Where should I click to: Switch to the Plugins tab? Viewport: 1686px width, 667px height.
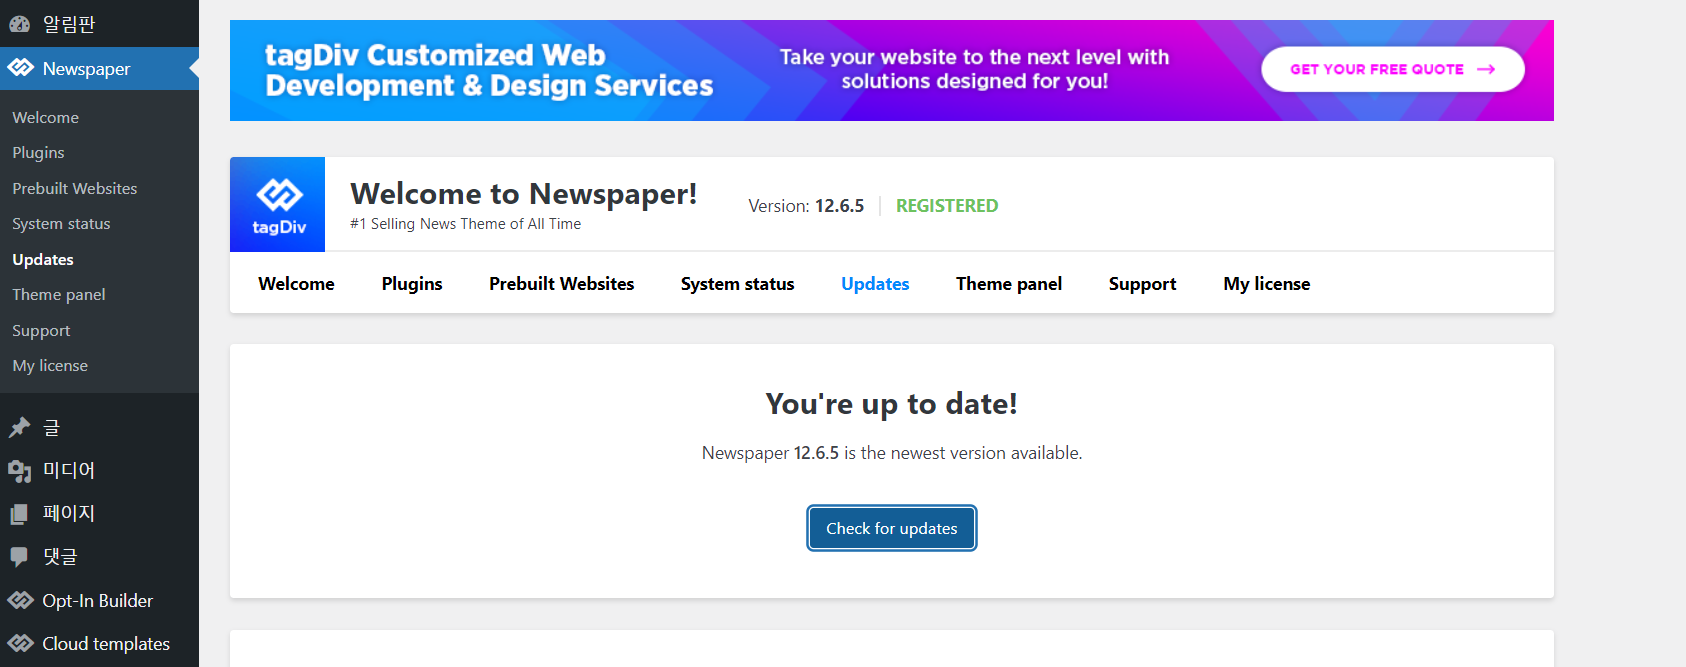[412, 284]
